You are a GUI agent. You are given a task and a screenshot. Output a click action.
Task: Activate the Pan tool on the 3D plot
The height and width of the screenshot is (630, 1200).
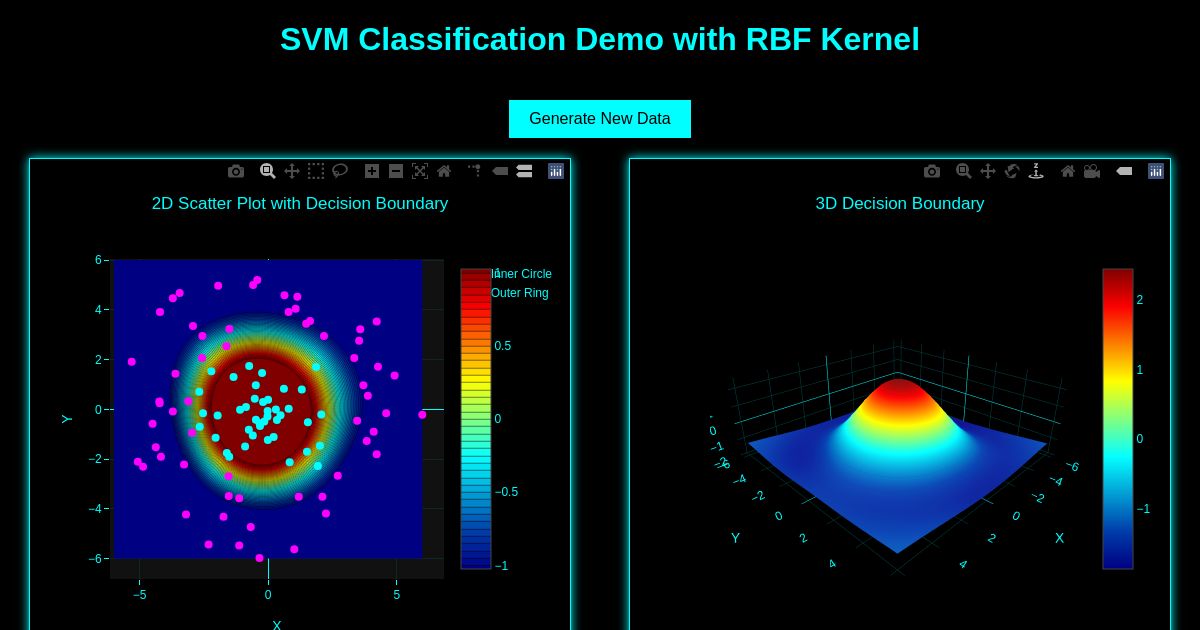tap(988, 171)
